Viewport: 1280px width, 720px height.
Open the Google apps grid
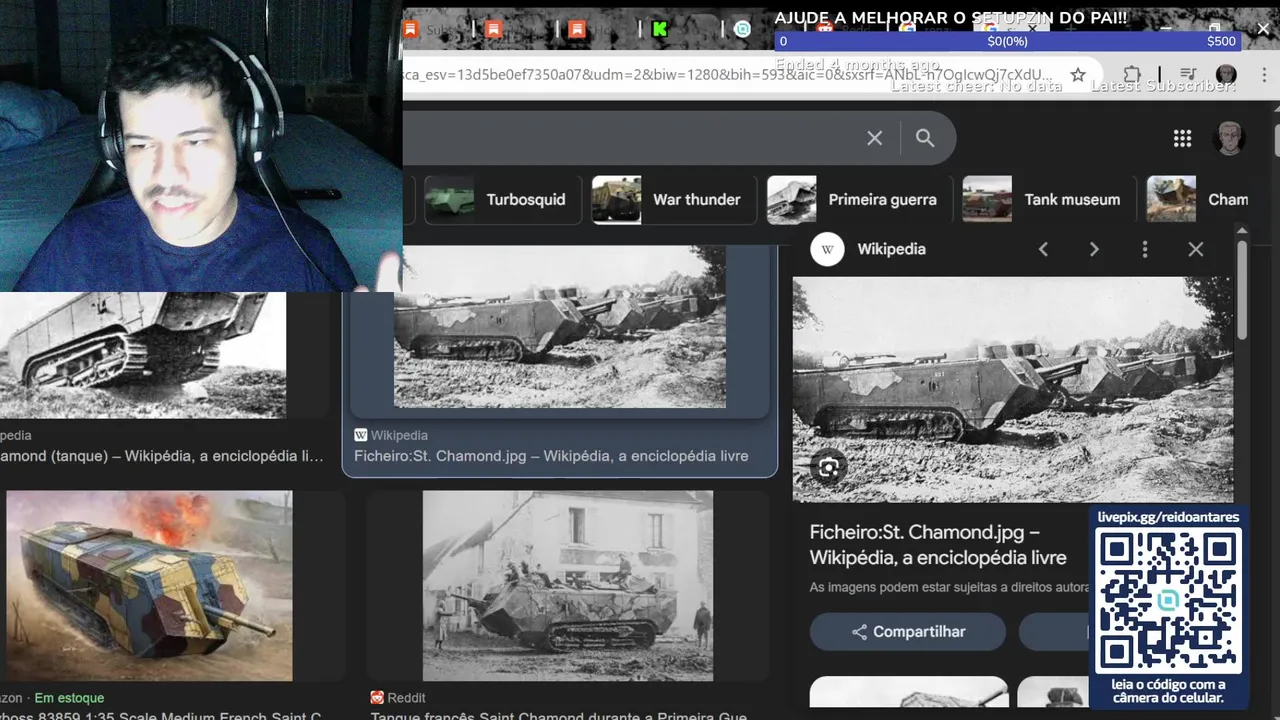pos(1182,138)
